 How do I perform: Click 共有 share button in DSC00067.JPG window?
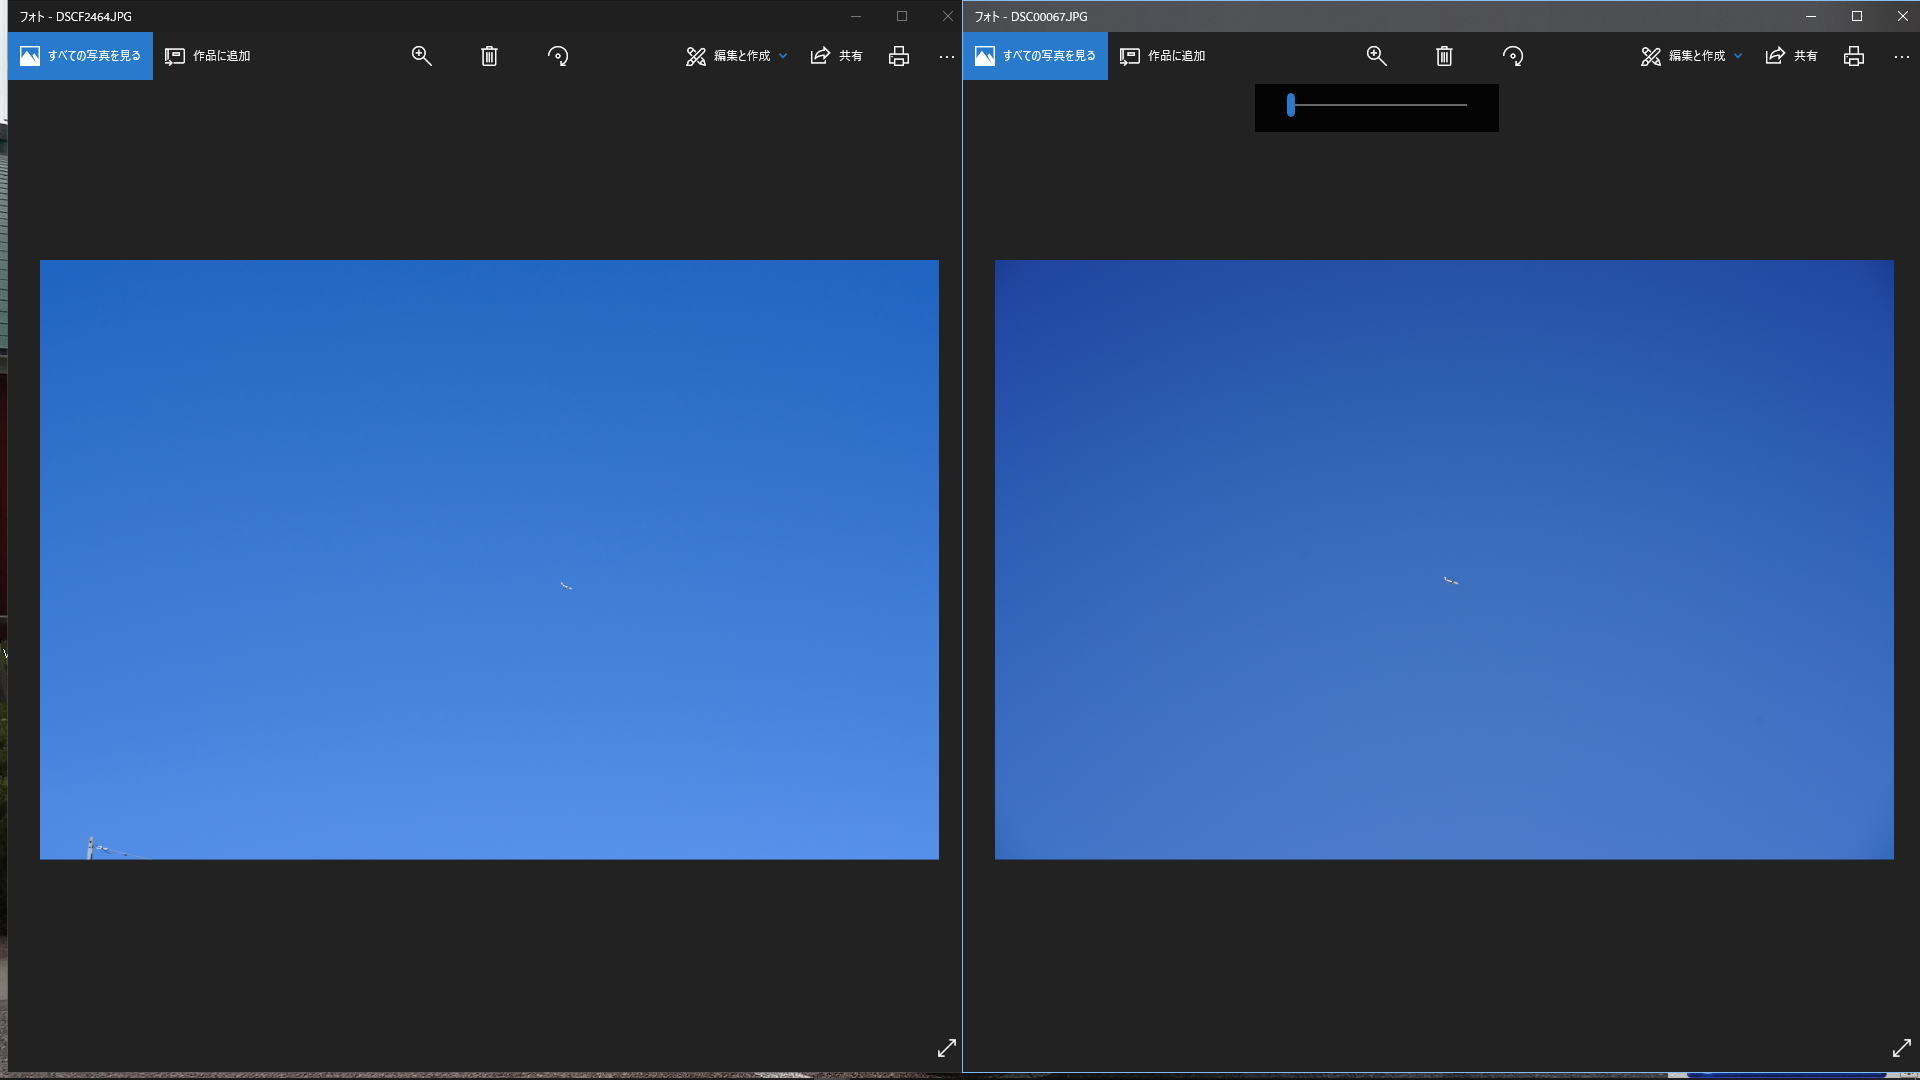click(x=1791, y=56)
